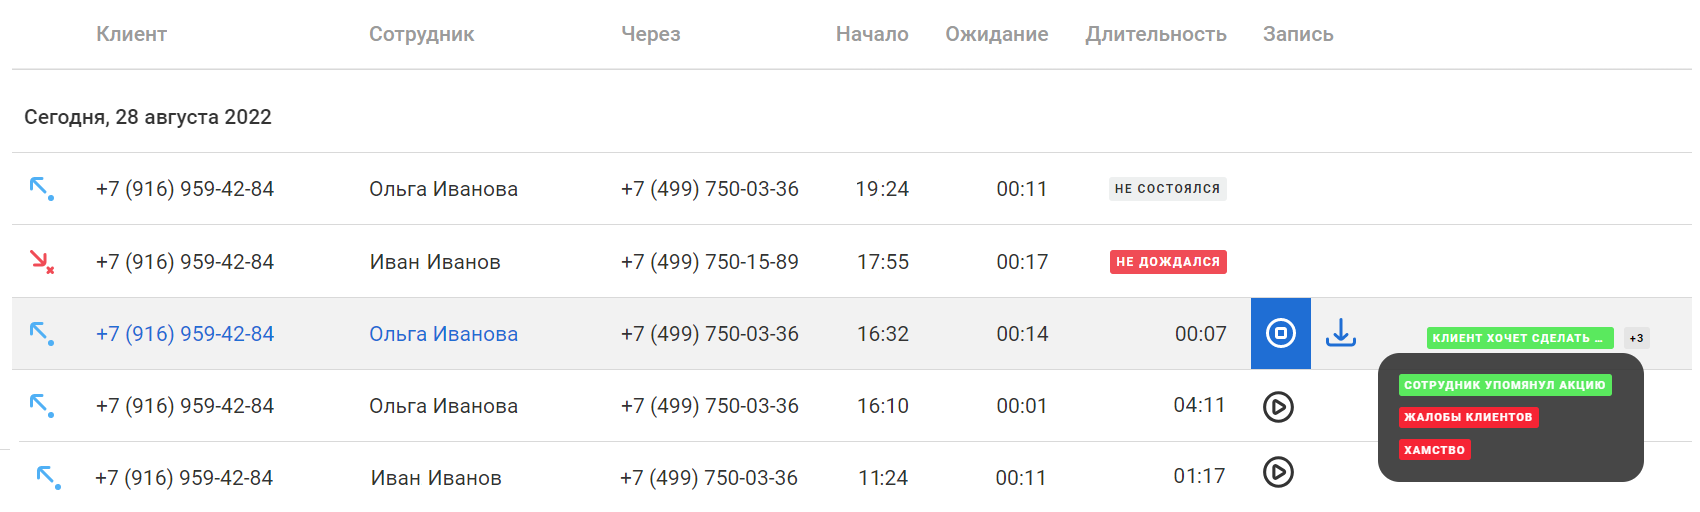This screenshot has width=1700, height=512.
Task: Click the 'Сотрудник упомянул акцию' tag
Action: click(x=1504, y=385)
